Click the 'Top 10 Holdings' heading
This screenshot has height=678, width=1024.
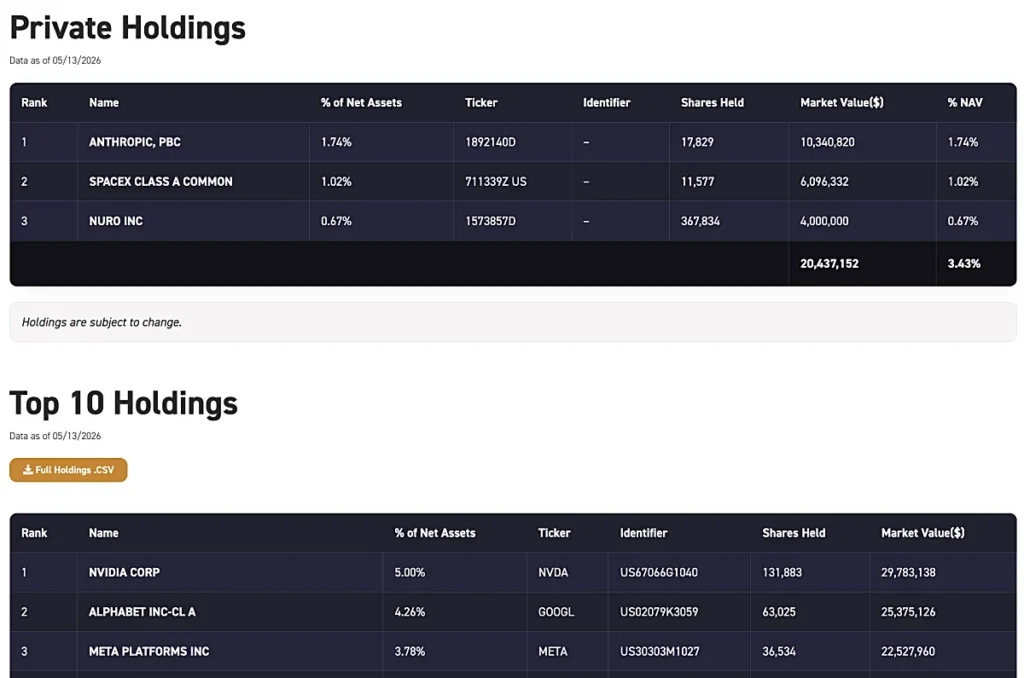123,403
